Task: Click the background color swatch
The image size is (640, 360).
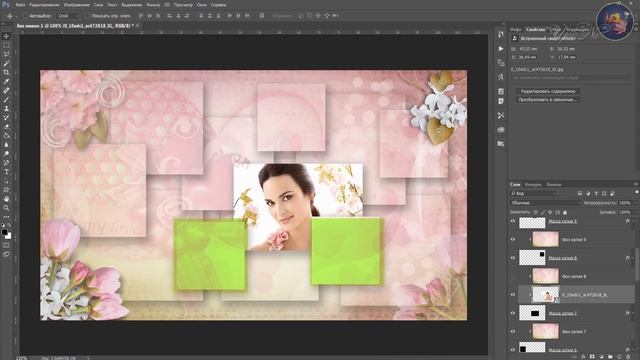Action: 9,236
